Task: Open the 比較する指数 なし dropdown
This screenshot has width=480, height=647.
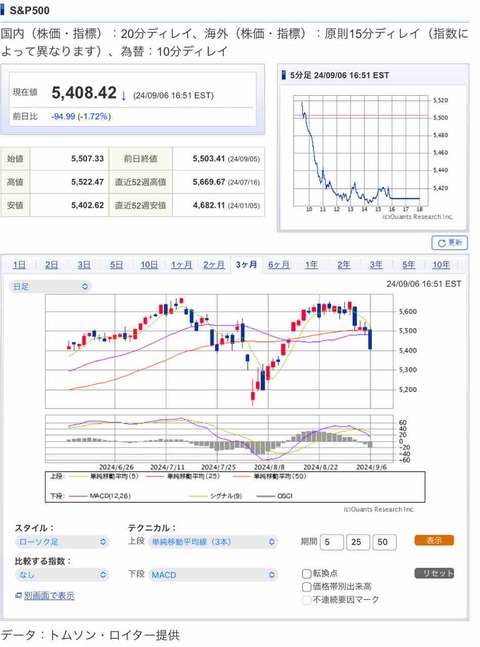Action: pyautogui.click(x=62, y=575)
